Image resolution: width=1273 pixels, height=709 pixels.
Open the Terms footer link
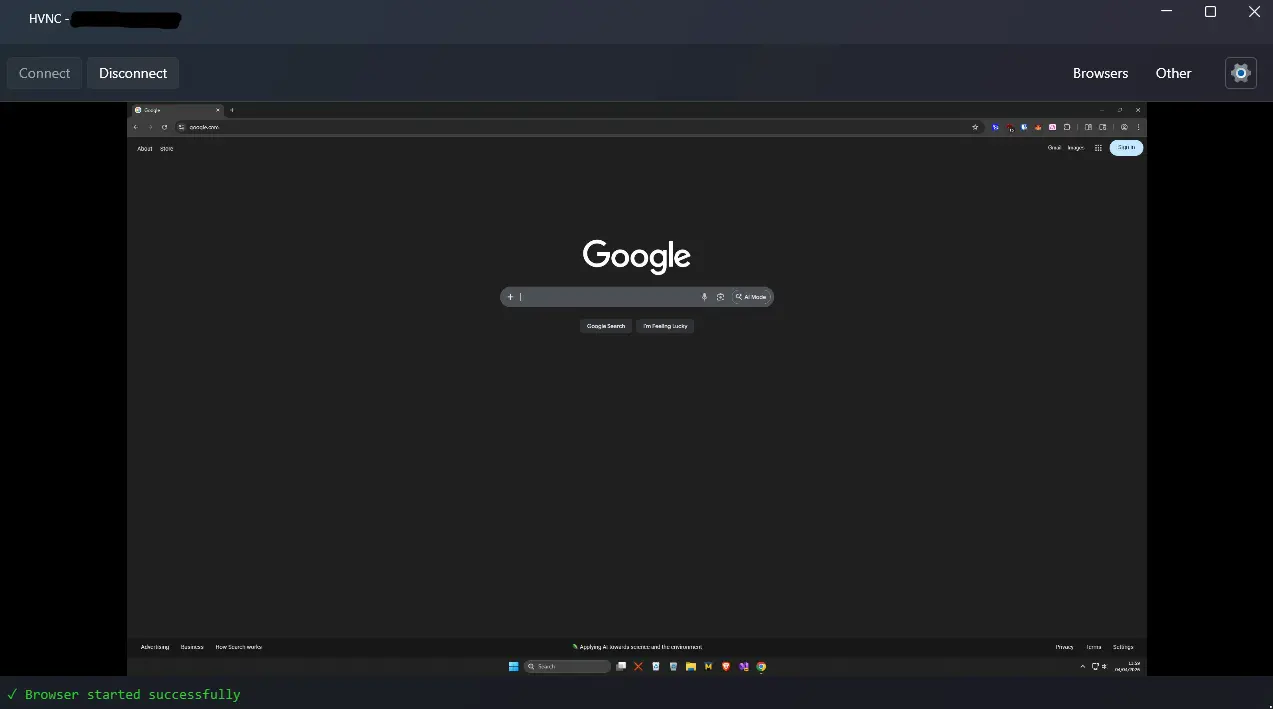pos(1094,647)
